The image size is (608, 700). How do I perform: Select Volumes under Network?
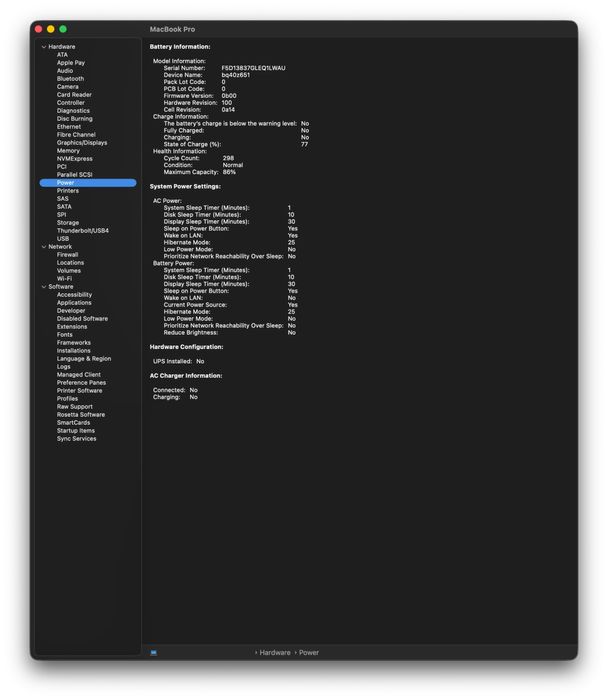tap(69, 271)
